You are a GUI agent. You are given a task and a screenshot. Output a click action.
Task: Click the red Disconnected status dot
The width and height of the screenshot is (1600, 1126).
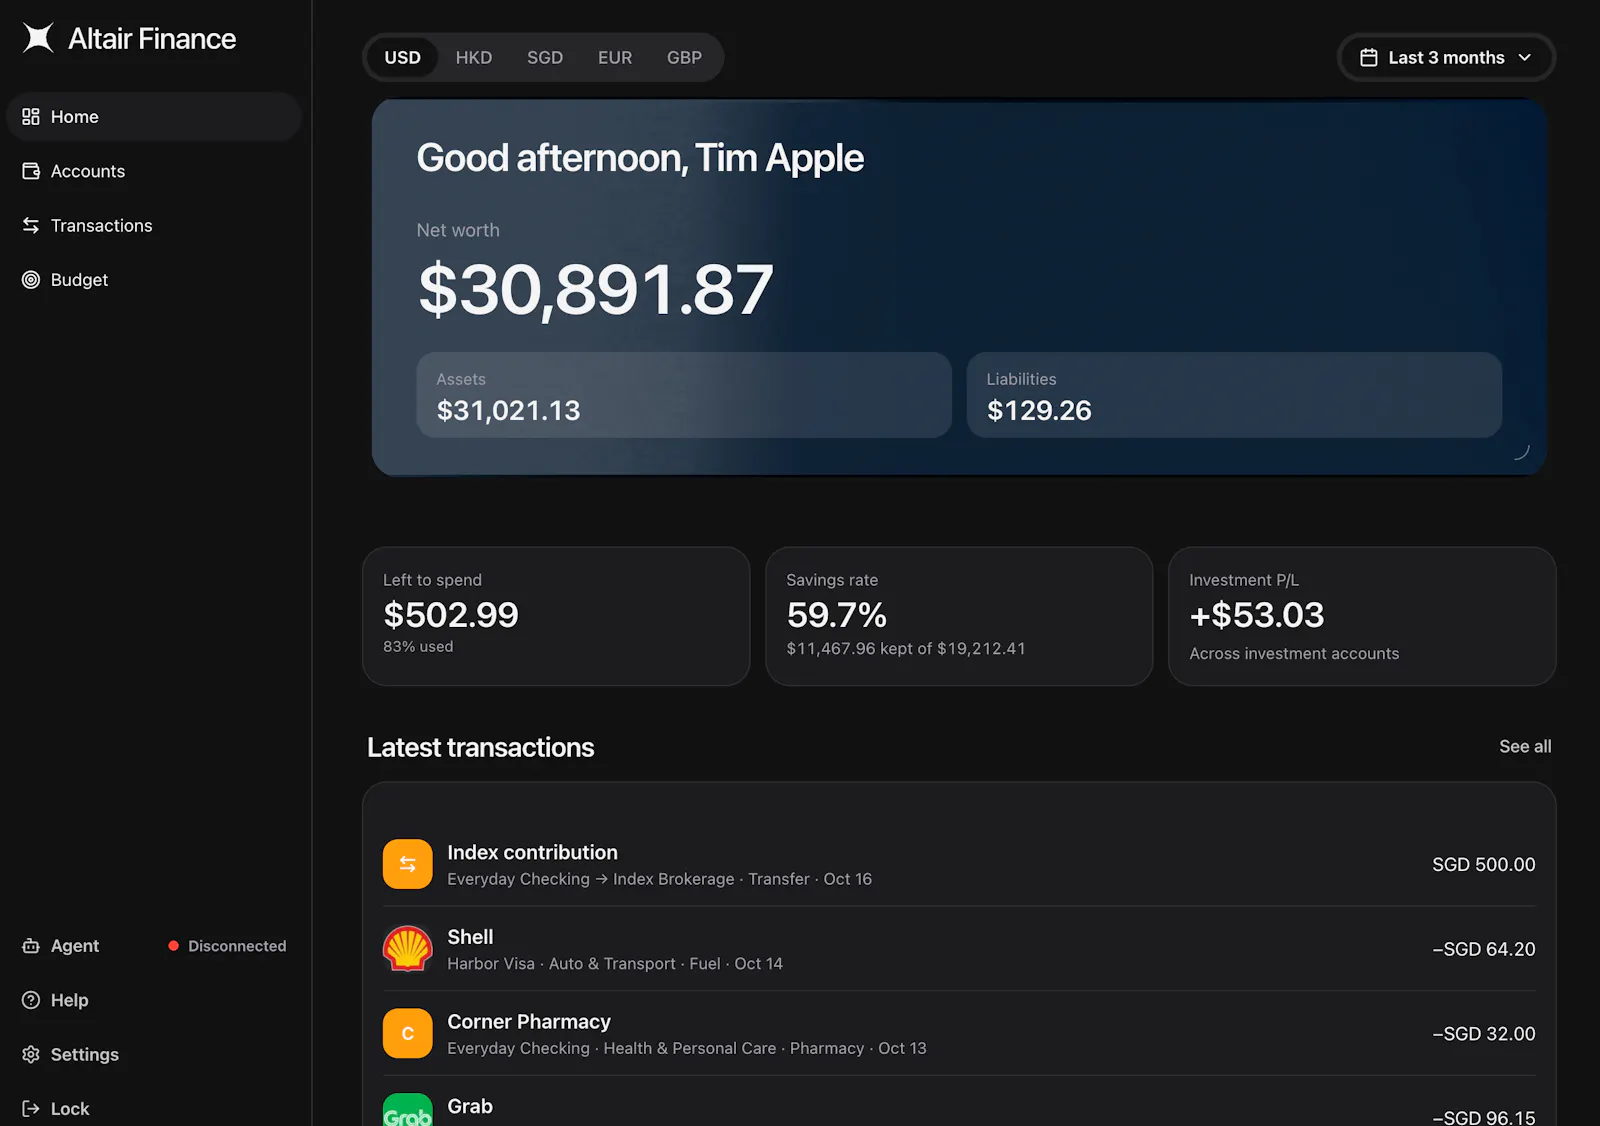tap(174, 946)
